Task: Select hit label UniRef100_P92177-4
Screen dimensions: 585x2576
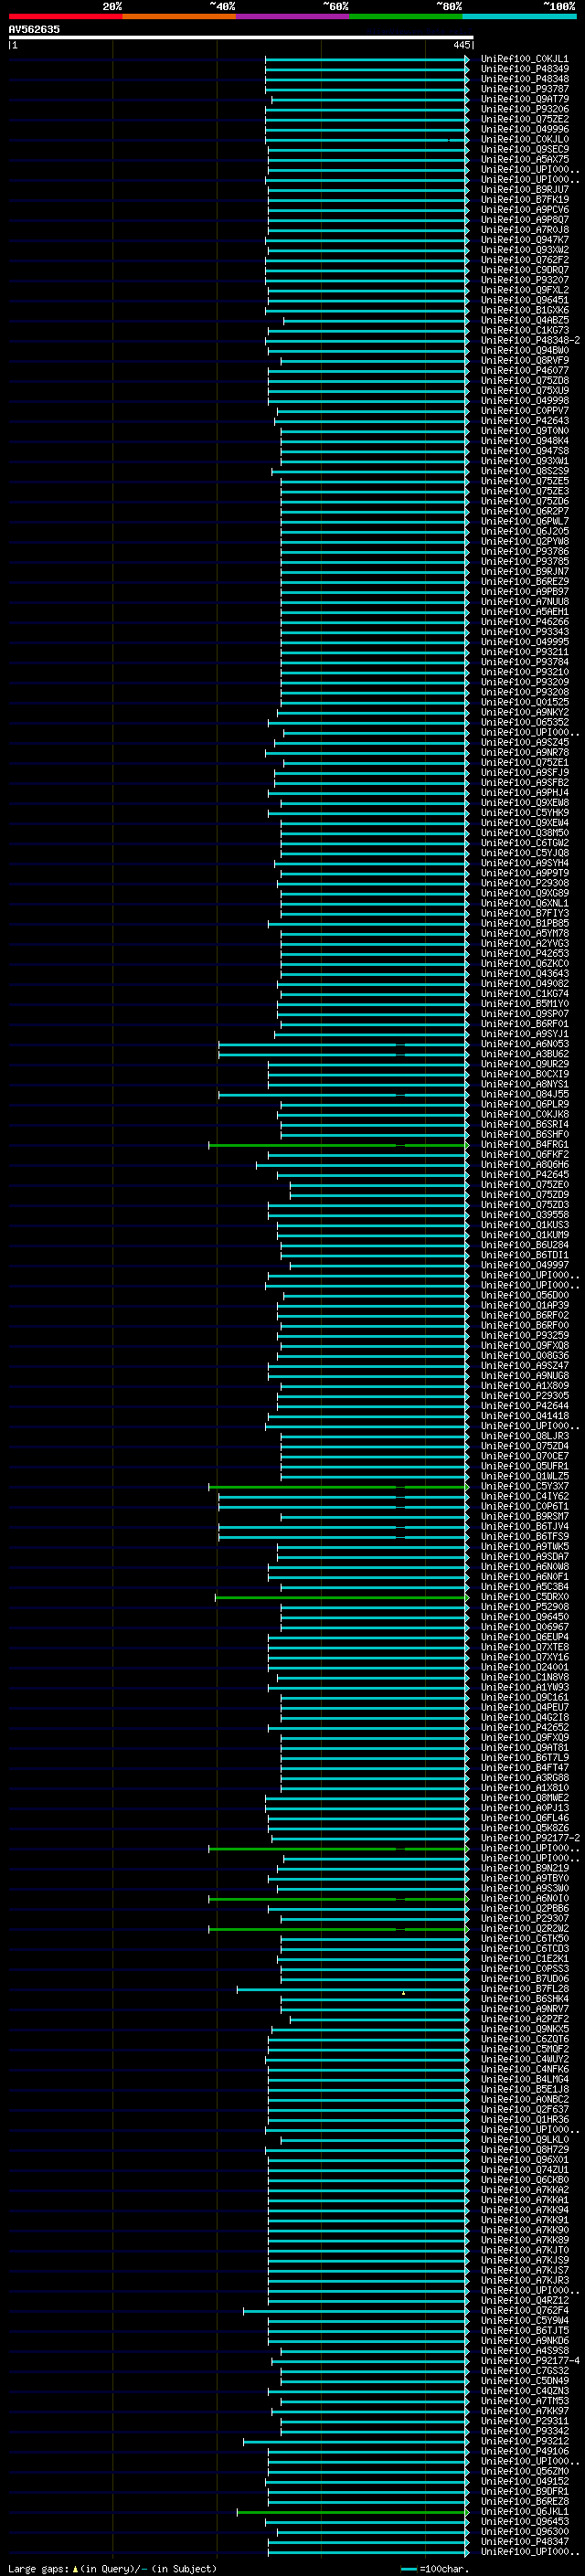Action: pyautogui.click(x=530, y=2361)
